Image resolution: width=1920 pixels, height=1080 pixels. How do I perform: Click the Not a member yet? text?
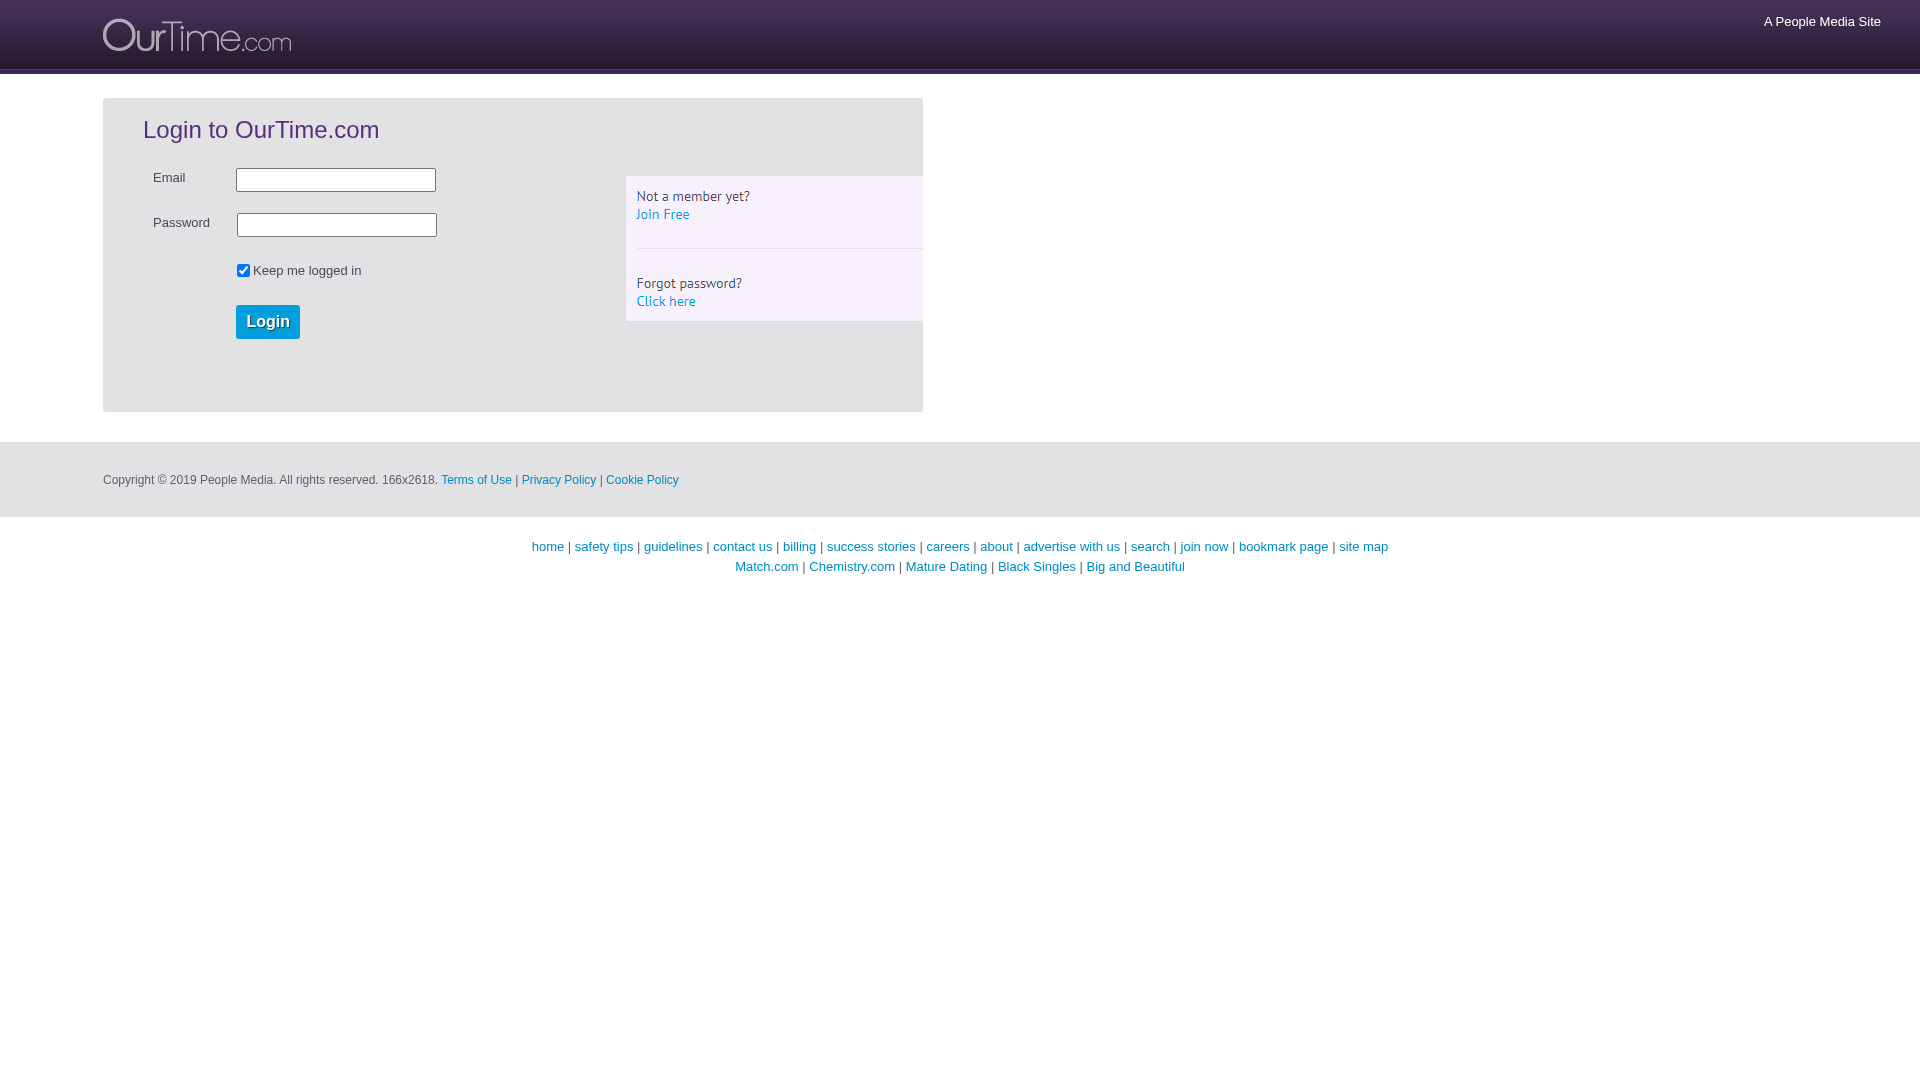tap(693, 196)
